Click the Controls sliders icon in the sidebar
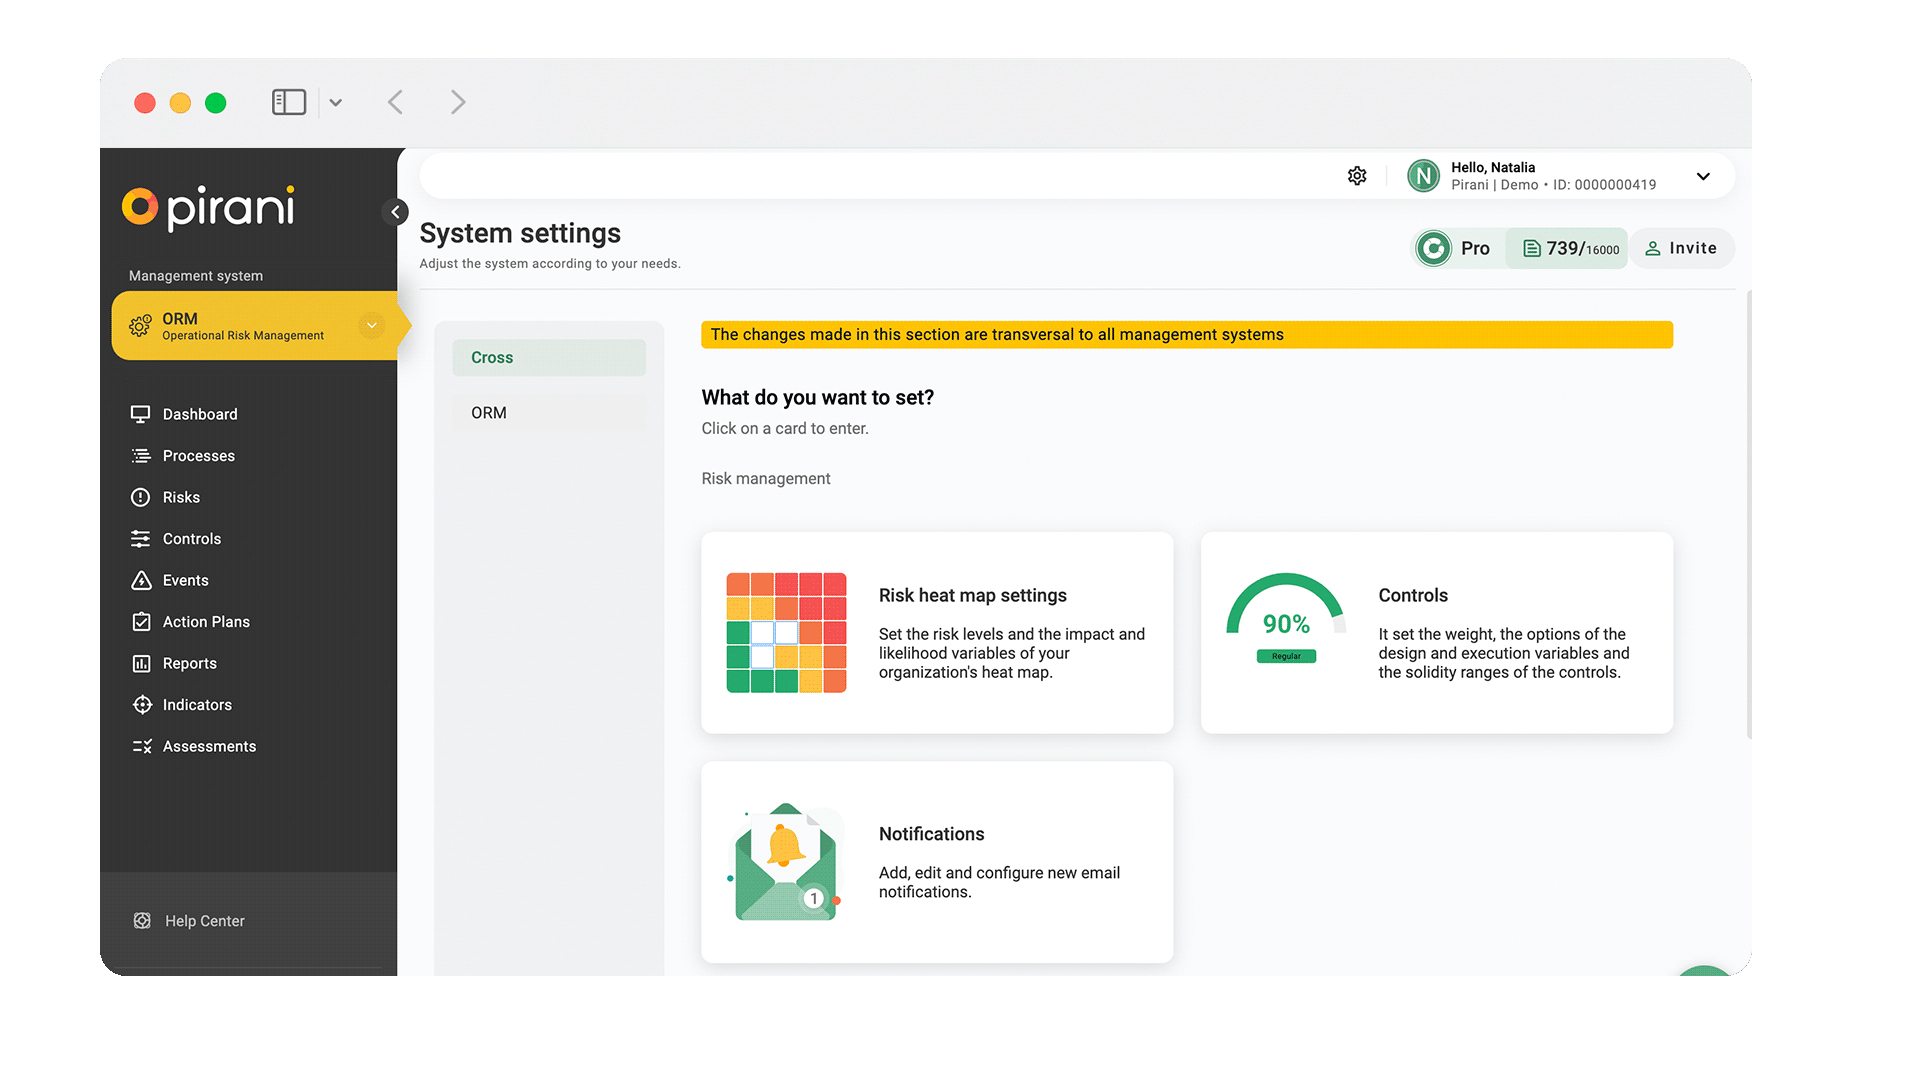Viewport: 1920px width, 1080px height. (141, 539)
